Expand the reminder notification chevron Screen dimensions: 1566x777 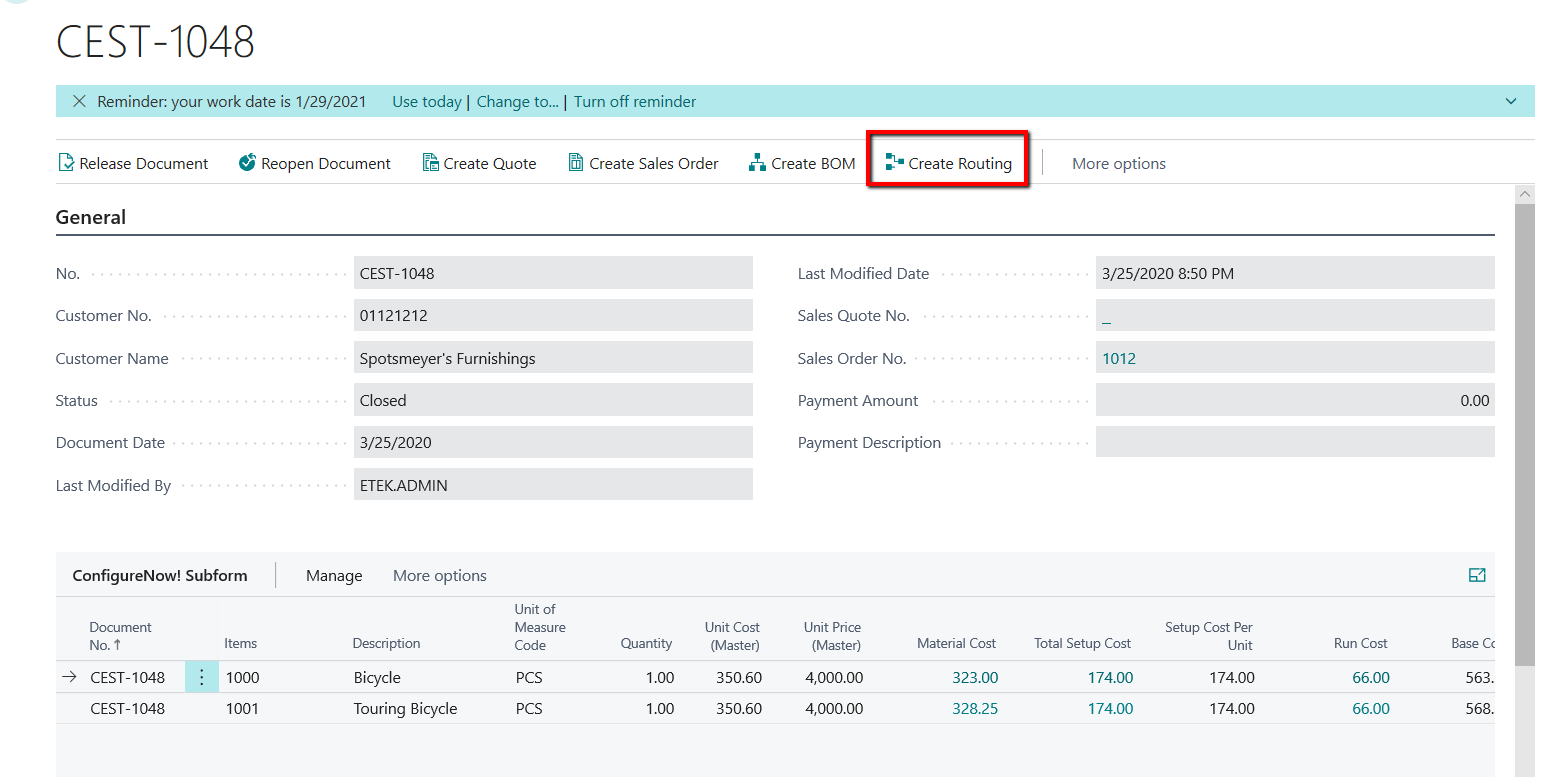coord(1510,102)
